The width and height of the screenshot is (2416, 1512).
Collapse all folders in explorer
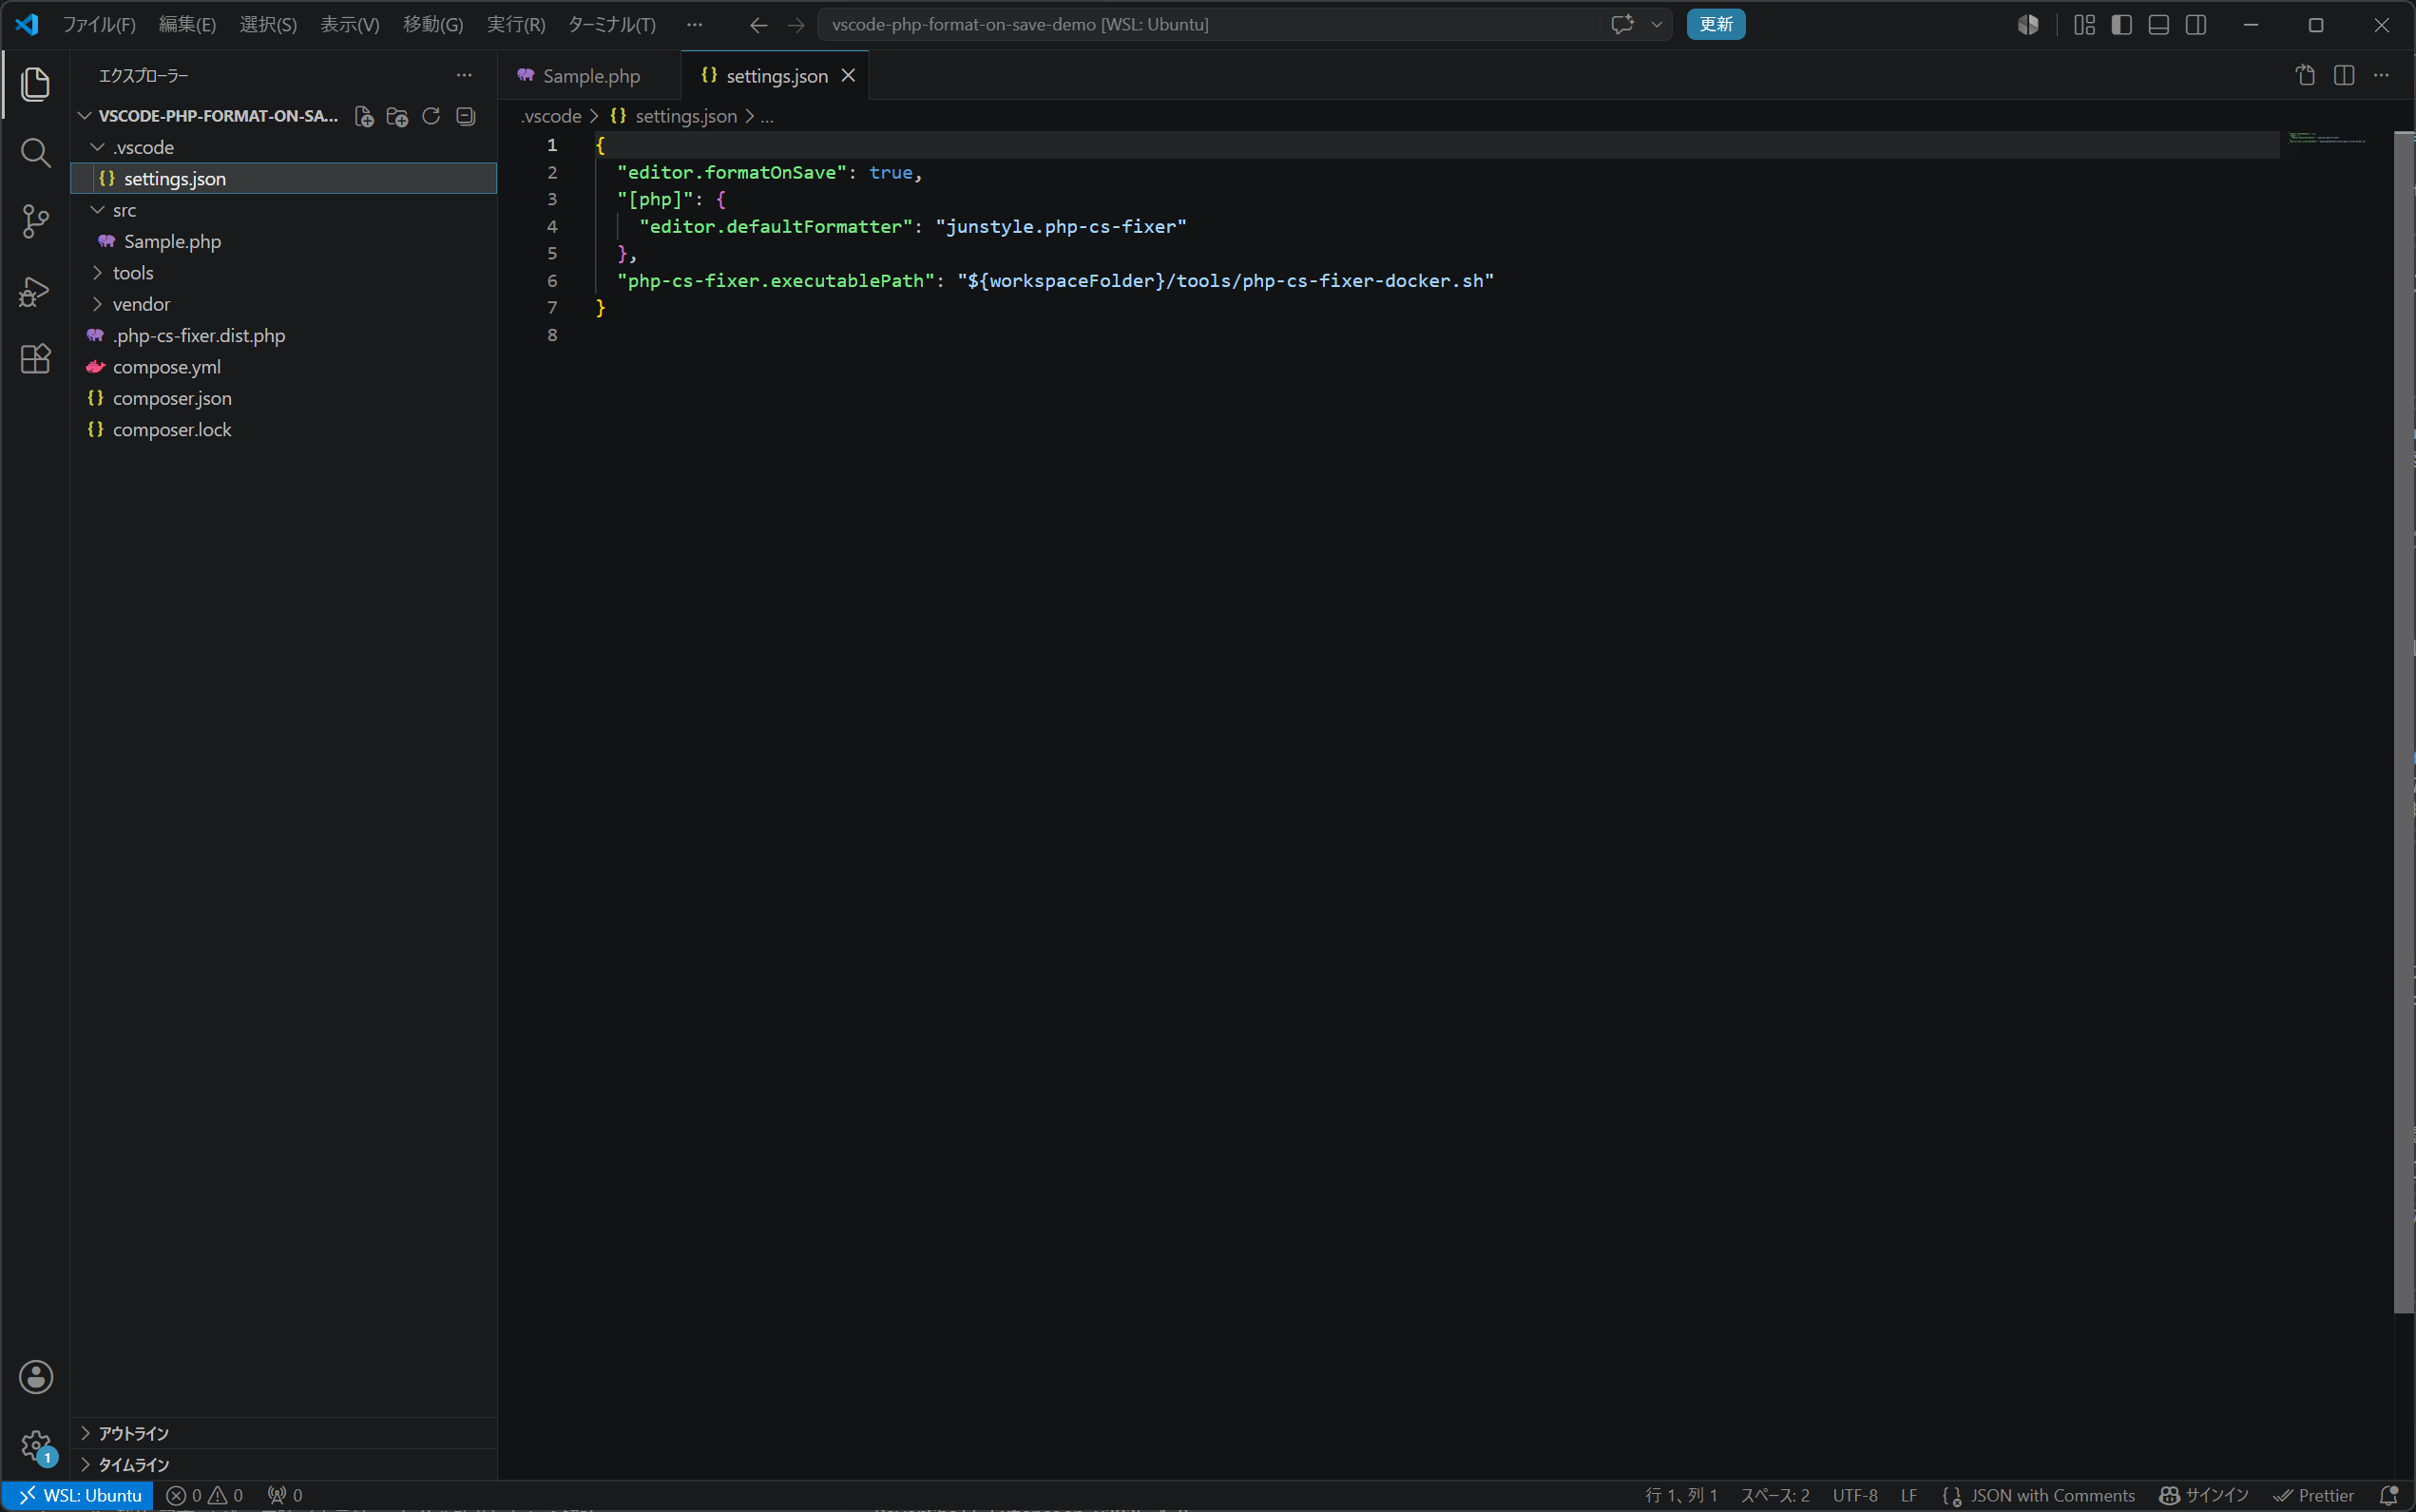465,117
